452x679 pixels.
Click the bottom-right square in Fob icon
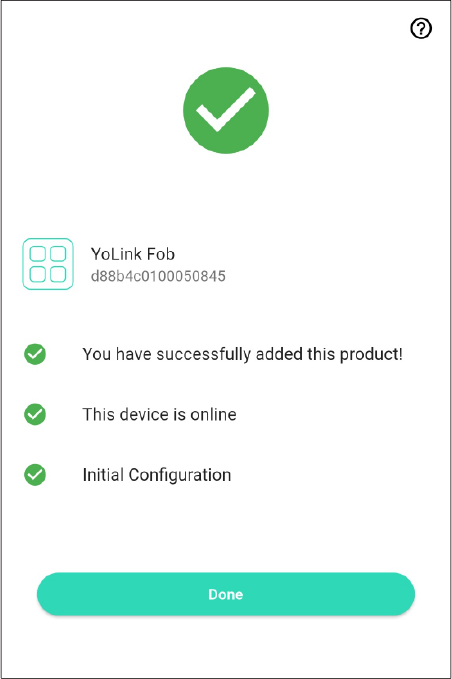58,274
